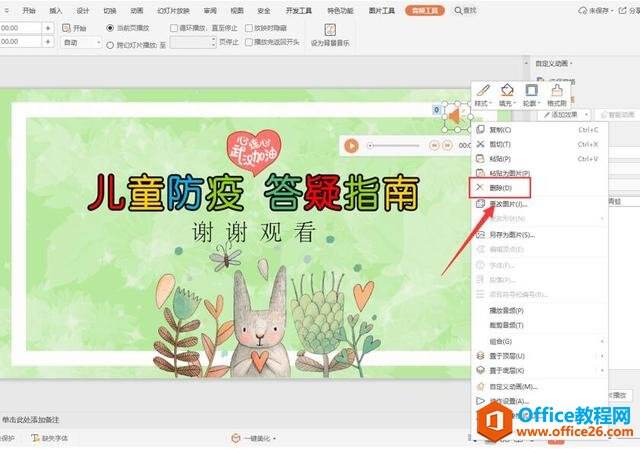
Task: Open the Design (设计) ribbon tab
Action: tap(82, 11)
